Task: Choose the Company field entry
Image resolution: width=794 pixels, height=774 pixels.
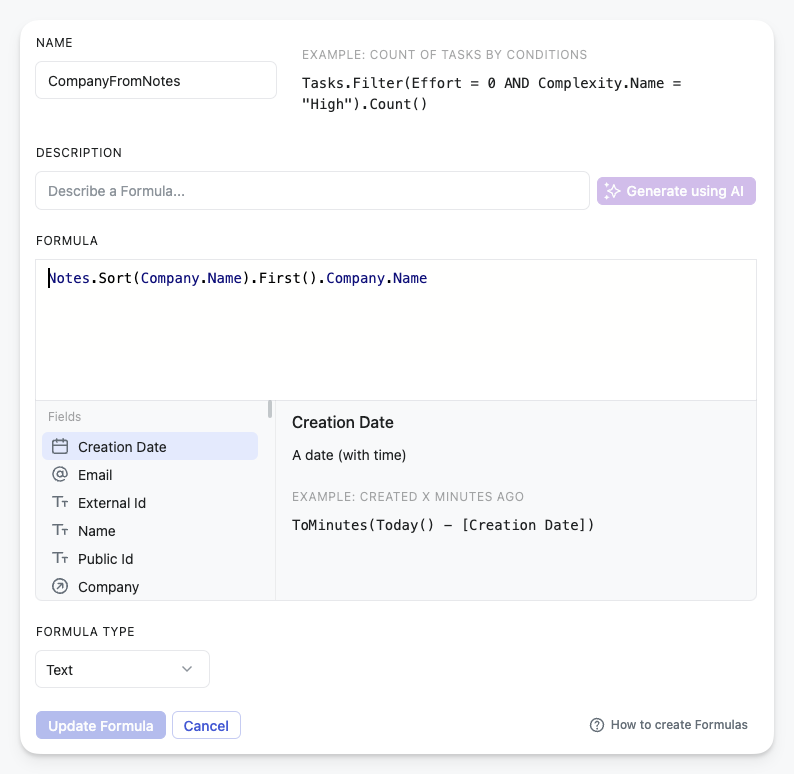Action: pos(150,587)
